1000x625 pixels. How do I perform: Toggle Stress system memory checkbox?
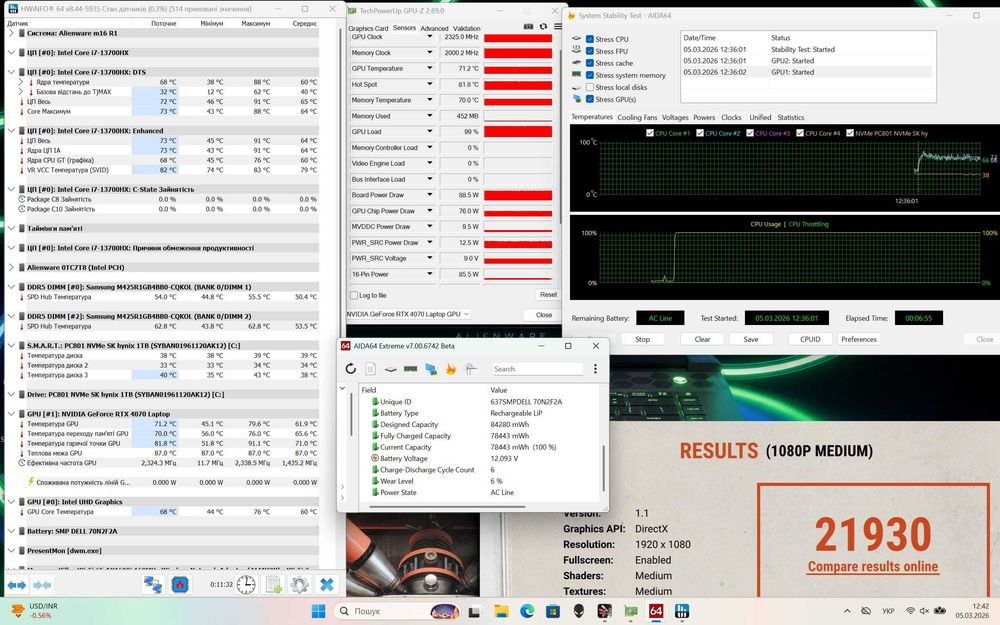(590, 75)
